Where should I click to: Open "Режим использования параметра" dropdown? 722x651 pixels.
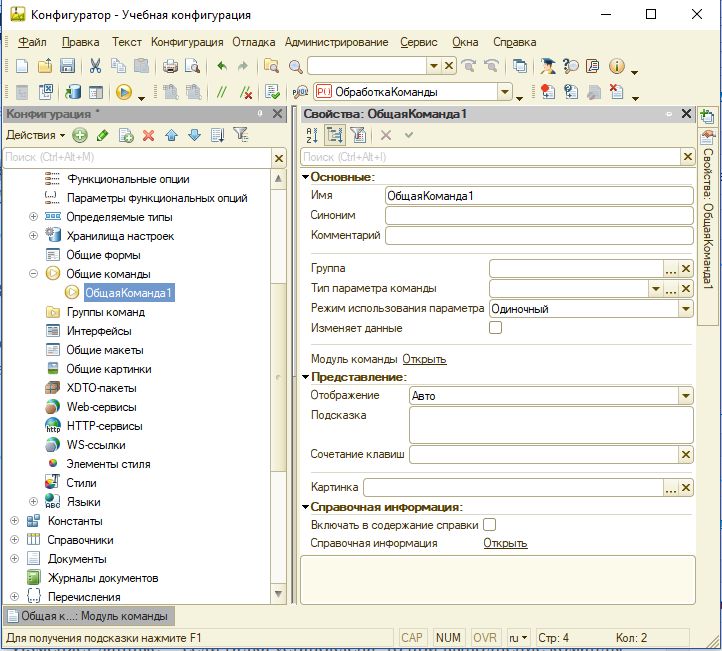(685, 309)
